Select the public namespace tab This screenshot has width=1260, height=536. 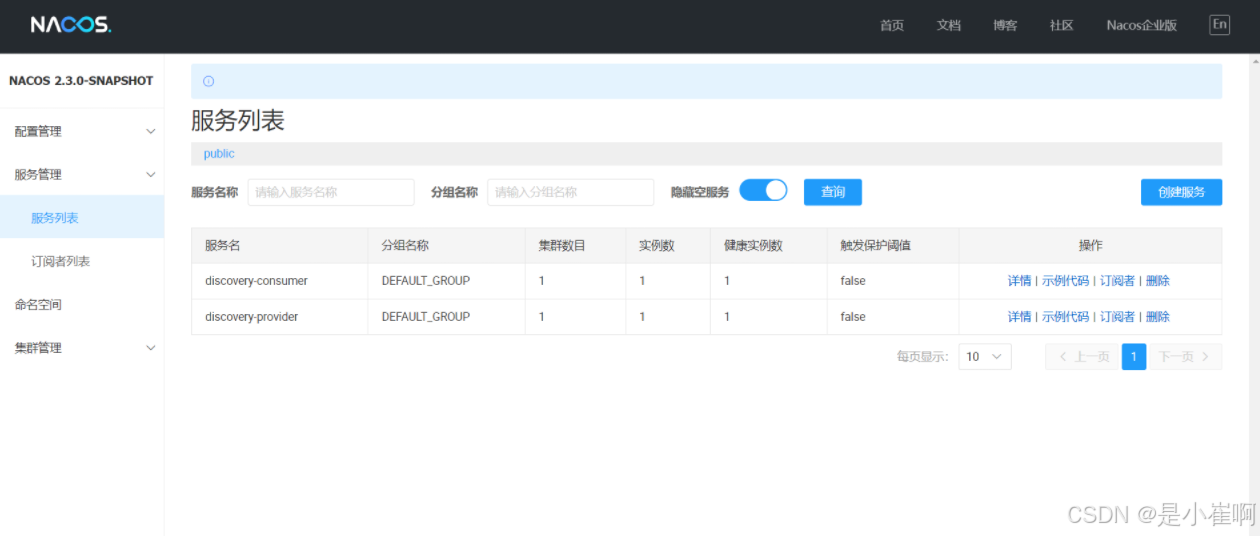(x=219, y=154)
